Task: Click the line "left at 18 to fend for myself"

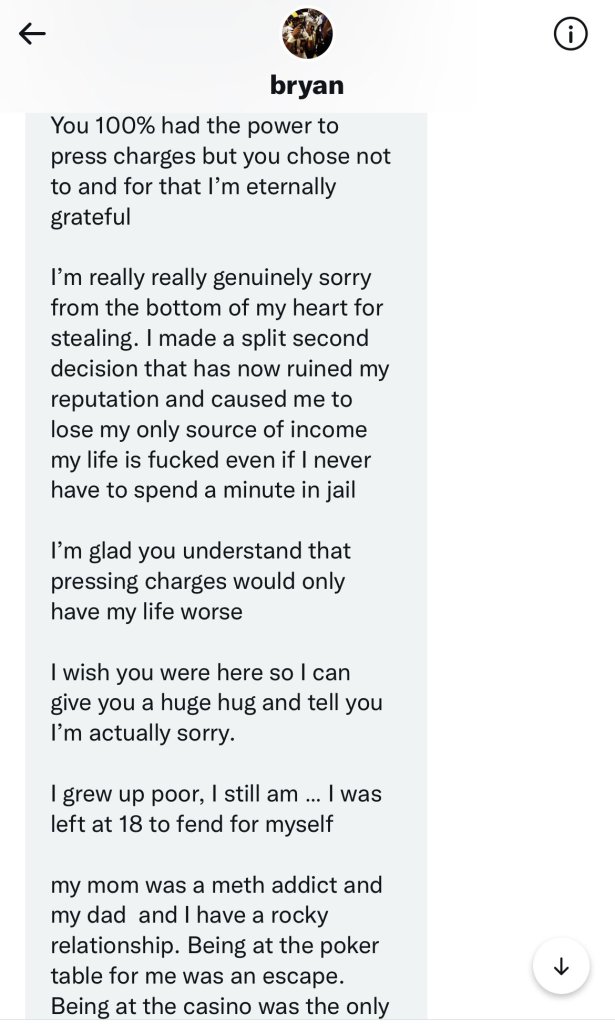Action: point(192,825)
